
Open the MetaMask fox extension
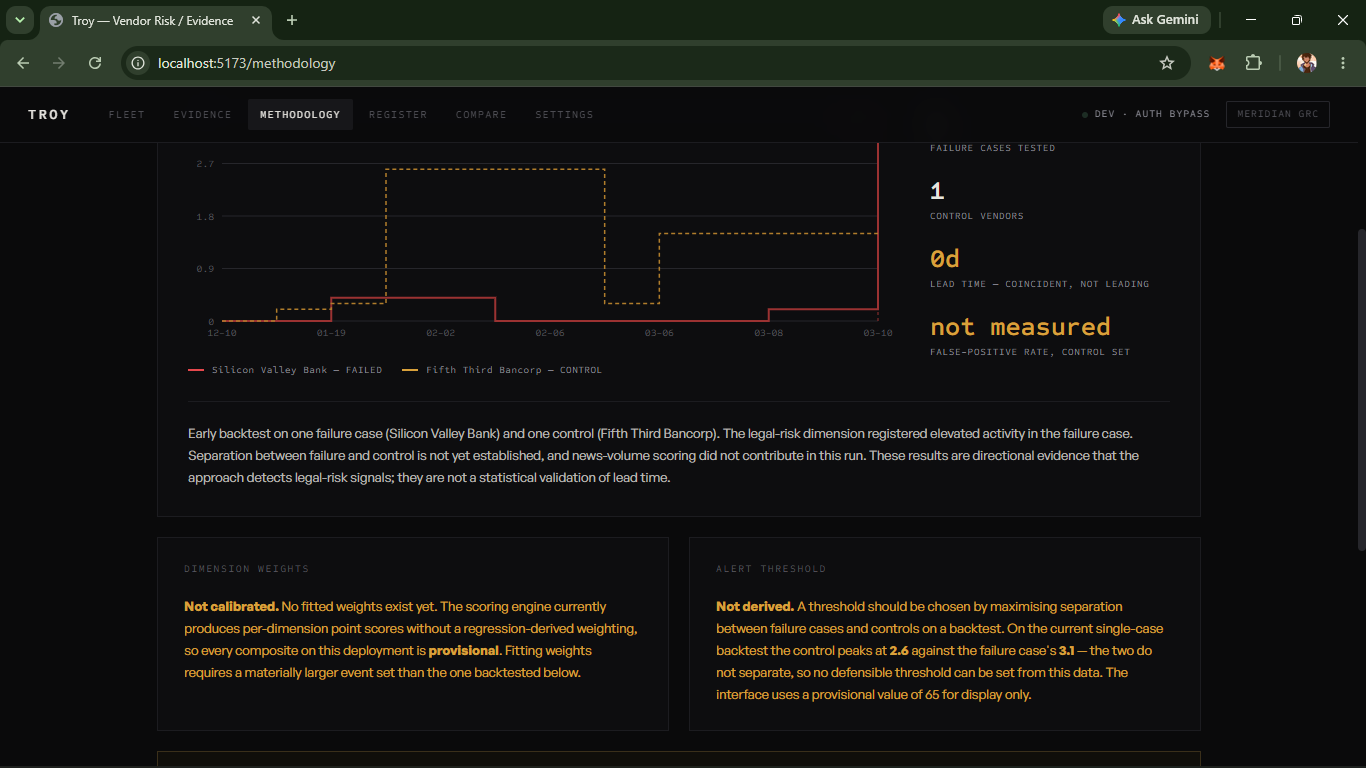1217,63
